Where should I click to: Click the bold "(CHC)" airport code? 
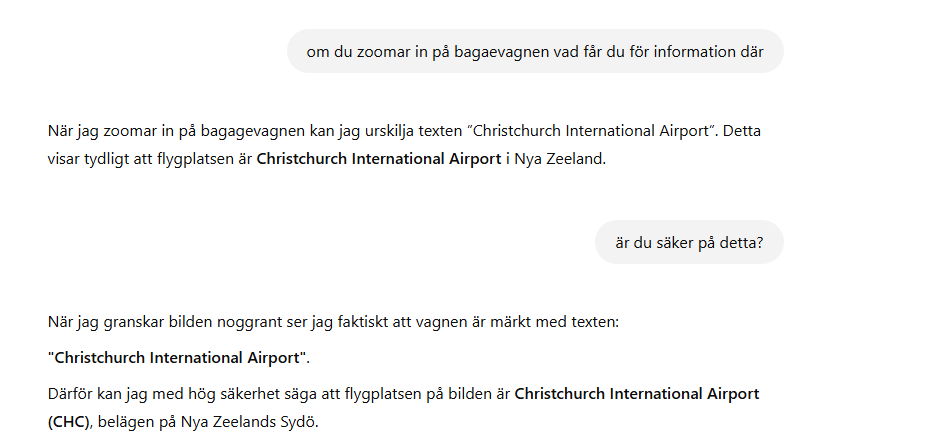69,421
